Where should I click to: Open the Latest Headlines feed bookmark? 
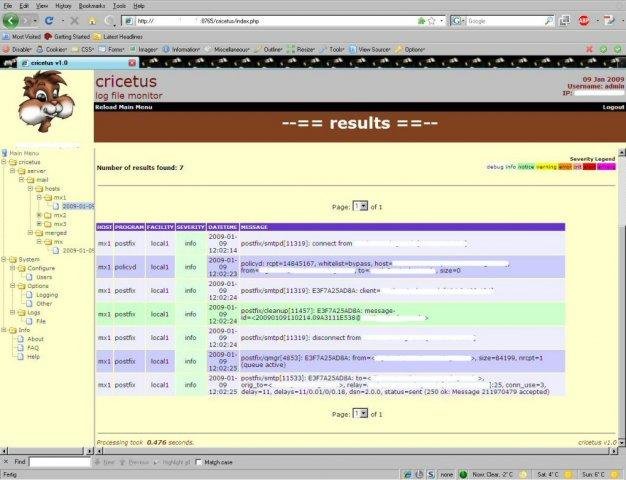tap(118, 37)
